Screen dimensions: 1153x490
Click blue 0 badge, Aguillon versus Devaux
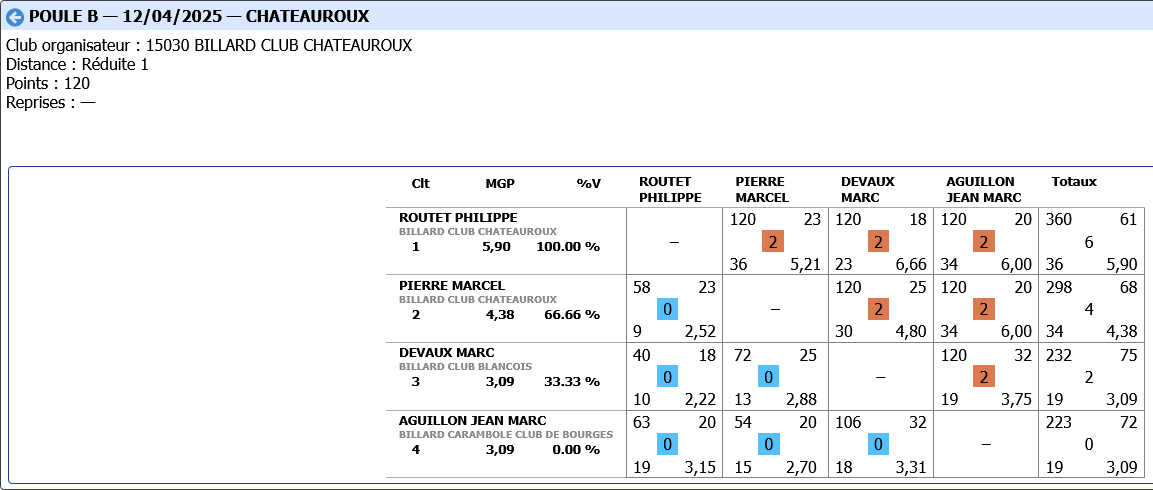[878, 444]
